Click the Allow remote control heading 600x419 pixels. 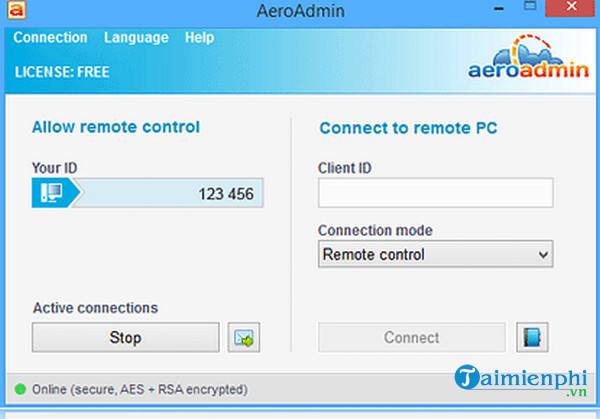pyautogui.click(x=116, y=127)
